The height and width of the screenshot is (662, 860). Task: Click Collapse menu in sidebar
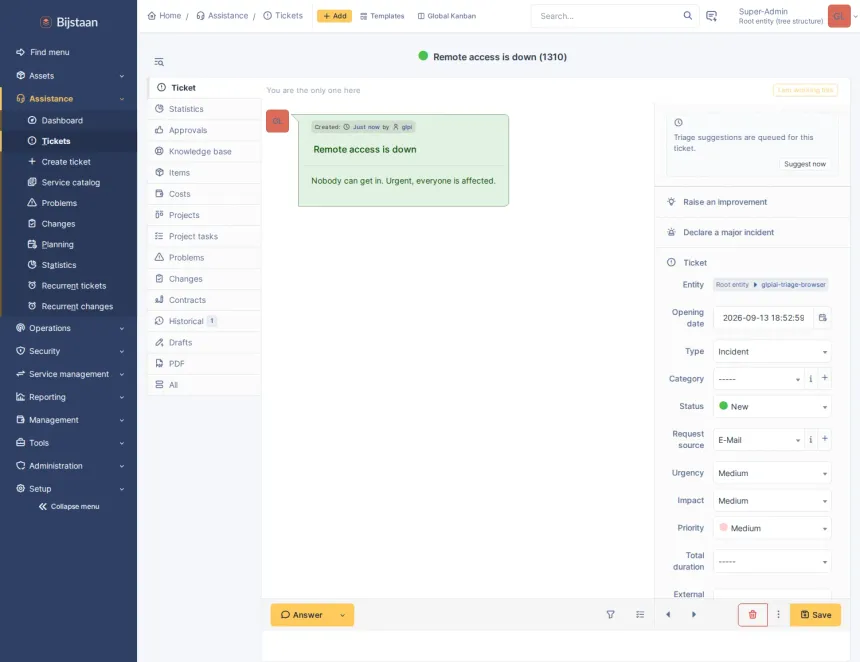pos(69,507)
